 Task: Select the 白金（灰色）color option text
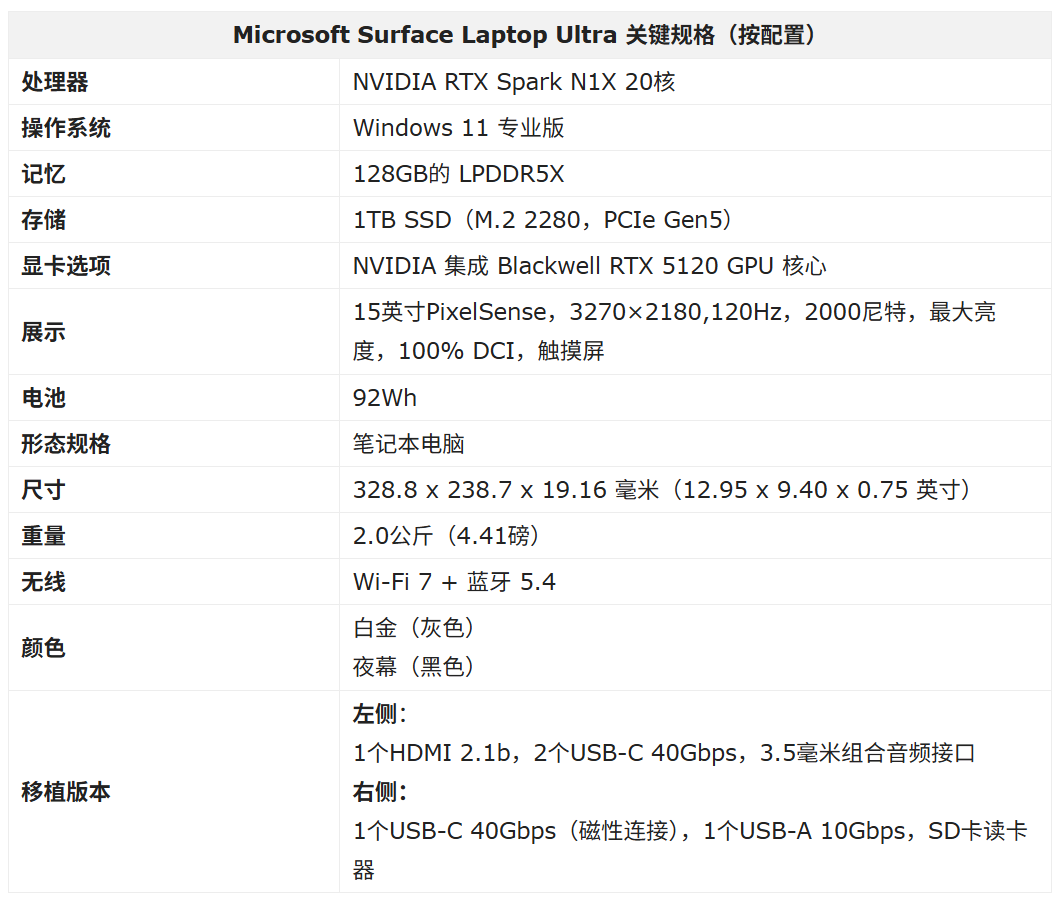[414, 628]
